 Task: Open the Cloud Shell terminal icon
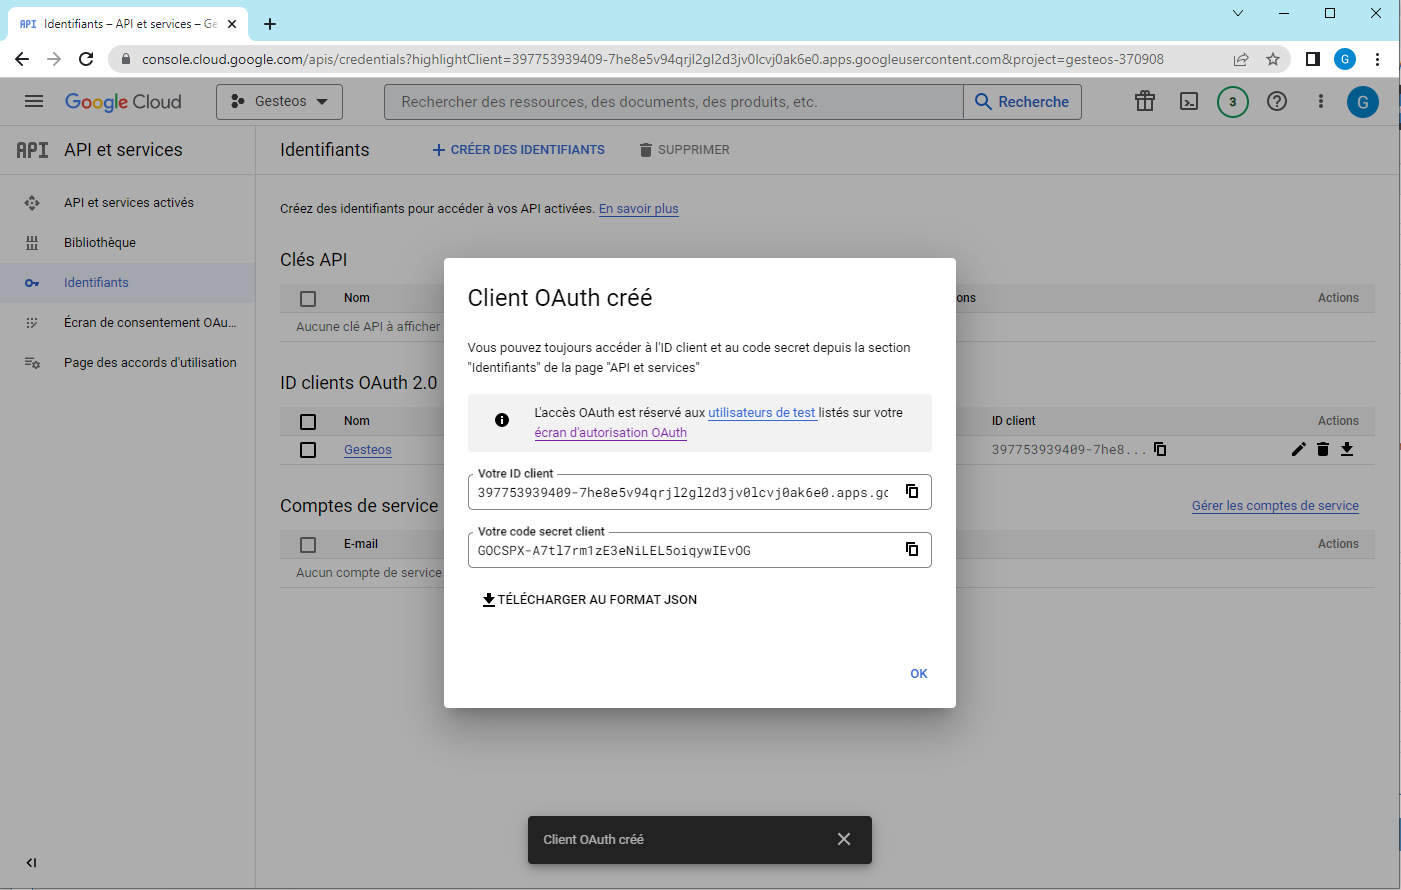(1188, 102)
